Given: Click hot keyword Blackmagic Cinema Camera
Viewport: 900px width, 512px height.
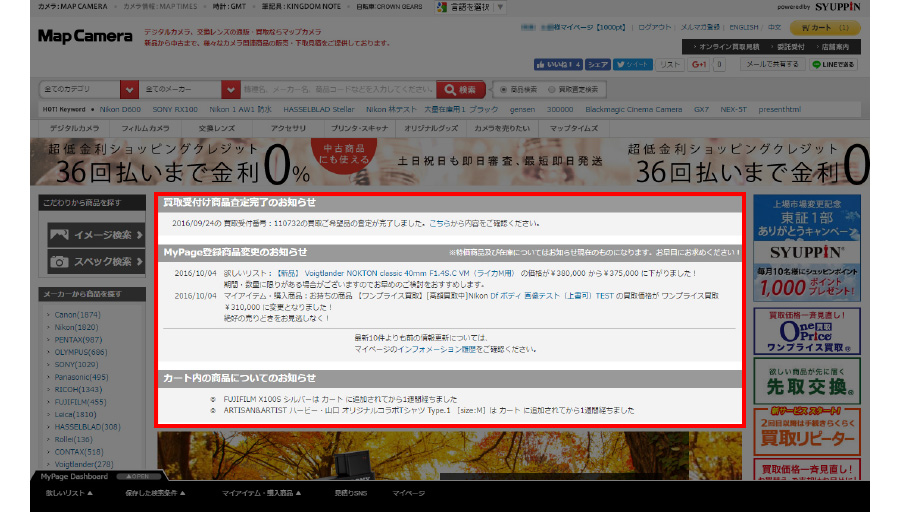Looking at the screenshot, I should 634,110.
